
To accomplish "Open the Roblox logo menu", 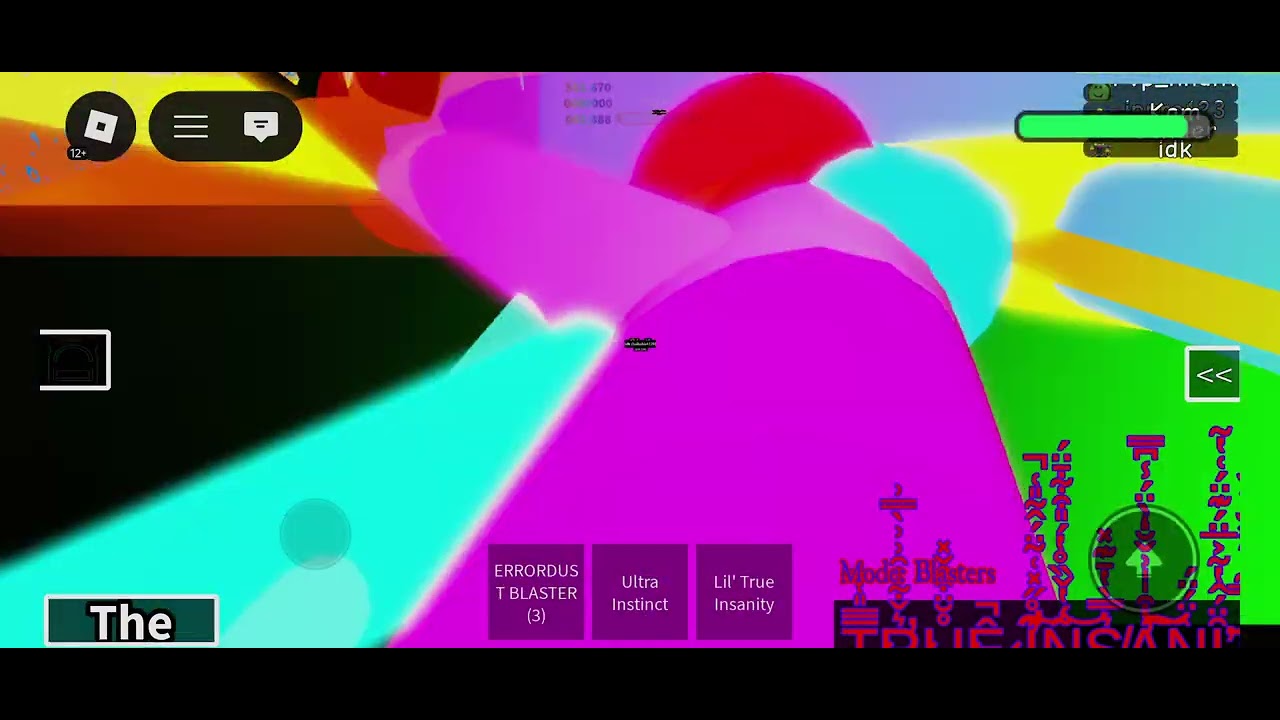I will (101, 127).
